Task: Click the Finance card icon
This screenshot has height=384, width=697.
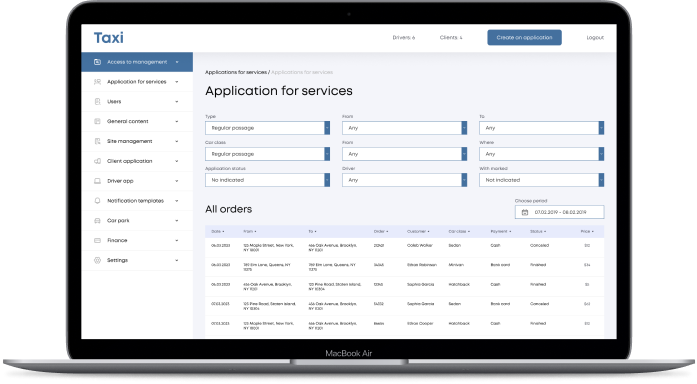Action: click(x=97, y=240)
